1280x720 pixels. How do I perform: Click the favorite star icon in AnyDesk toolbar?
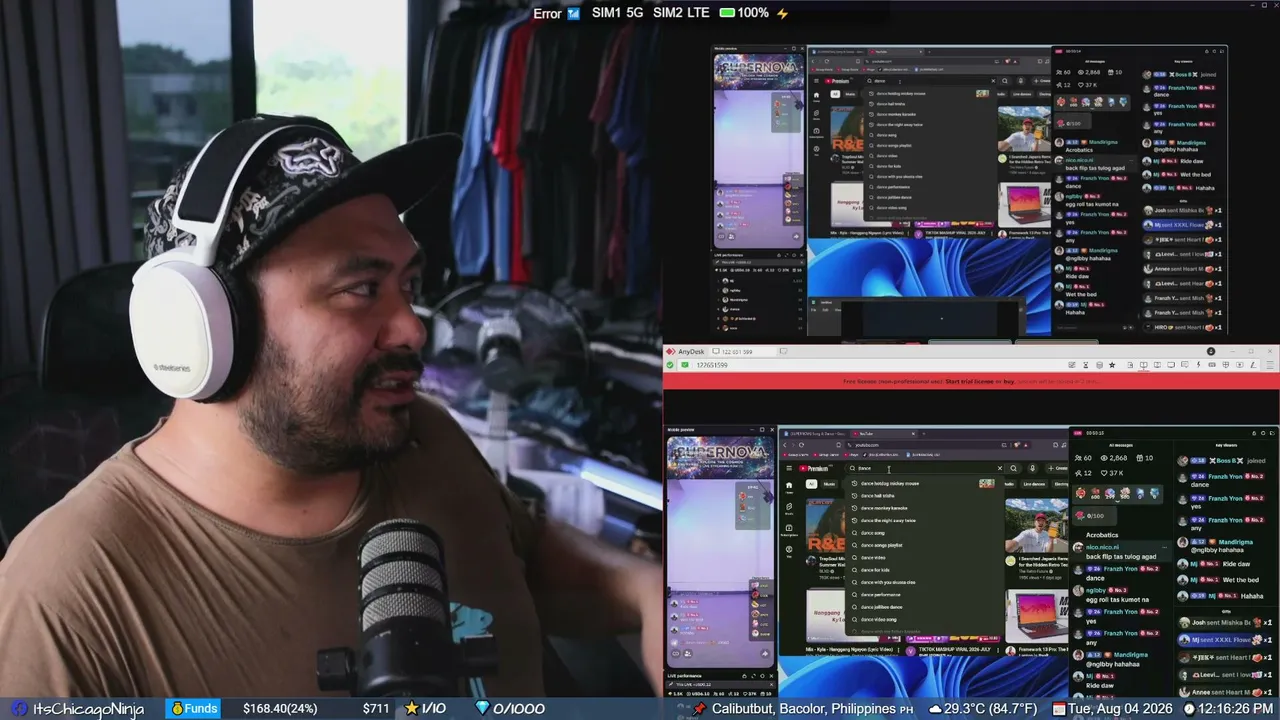click(1112, 365)
